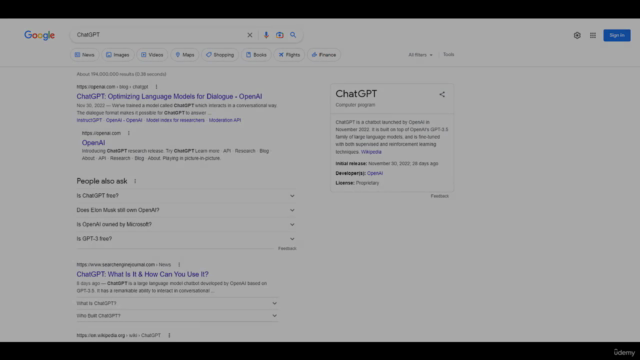
Task: Filter results by Videos
Action: tap(152, 55)
